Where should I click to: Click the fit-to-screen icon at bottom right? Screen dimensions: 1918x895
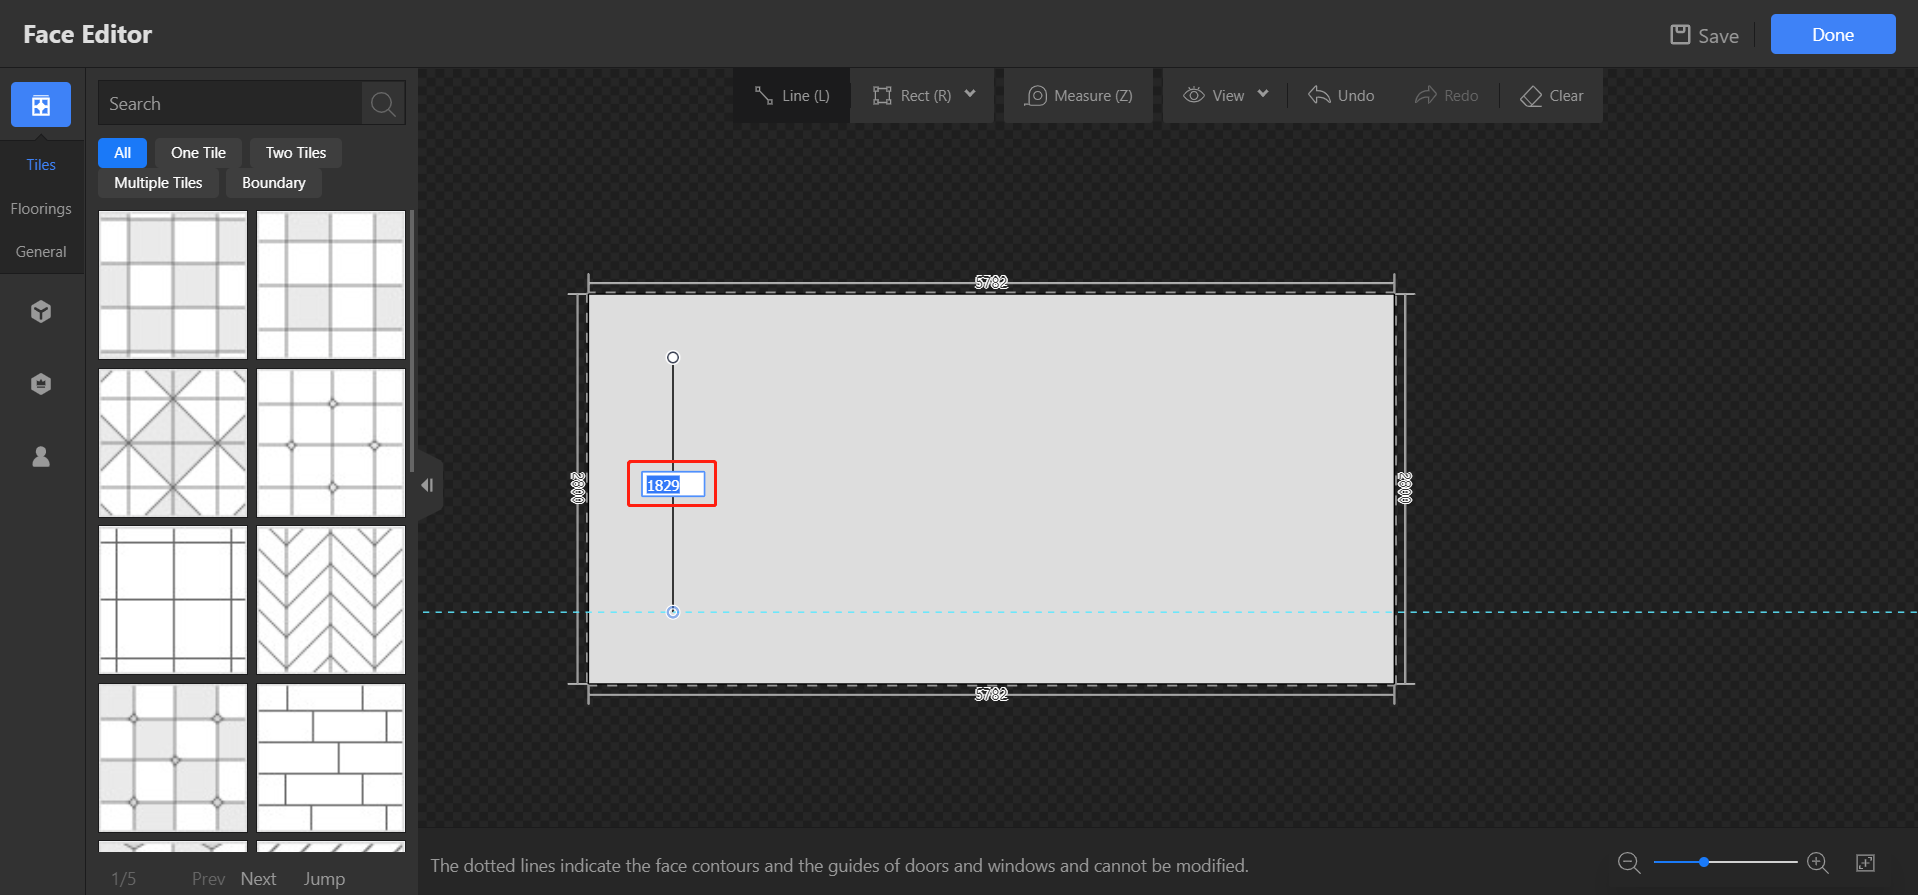click(1865, 862)
